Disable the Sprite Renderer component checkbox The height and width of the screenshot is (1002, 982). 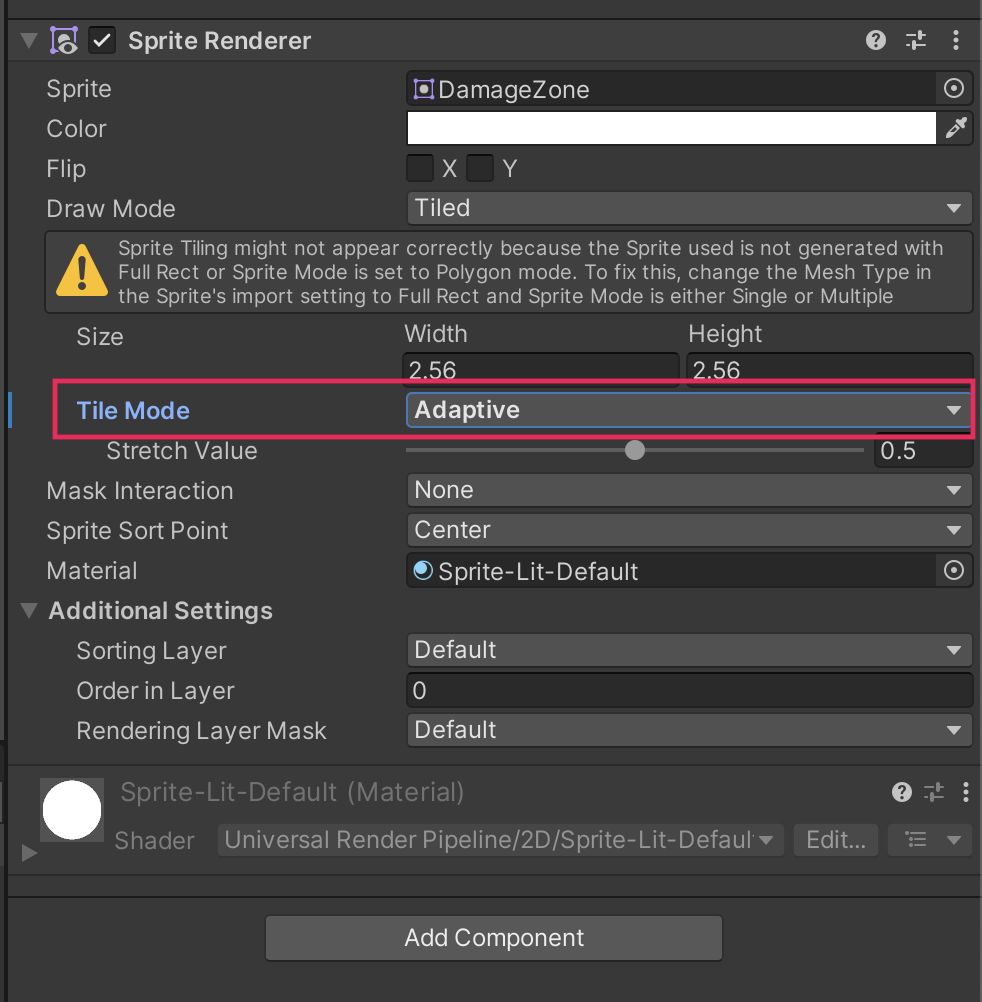point(102,41)
